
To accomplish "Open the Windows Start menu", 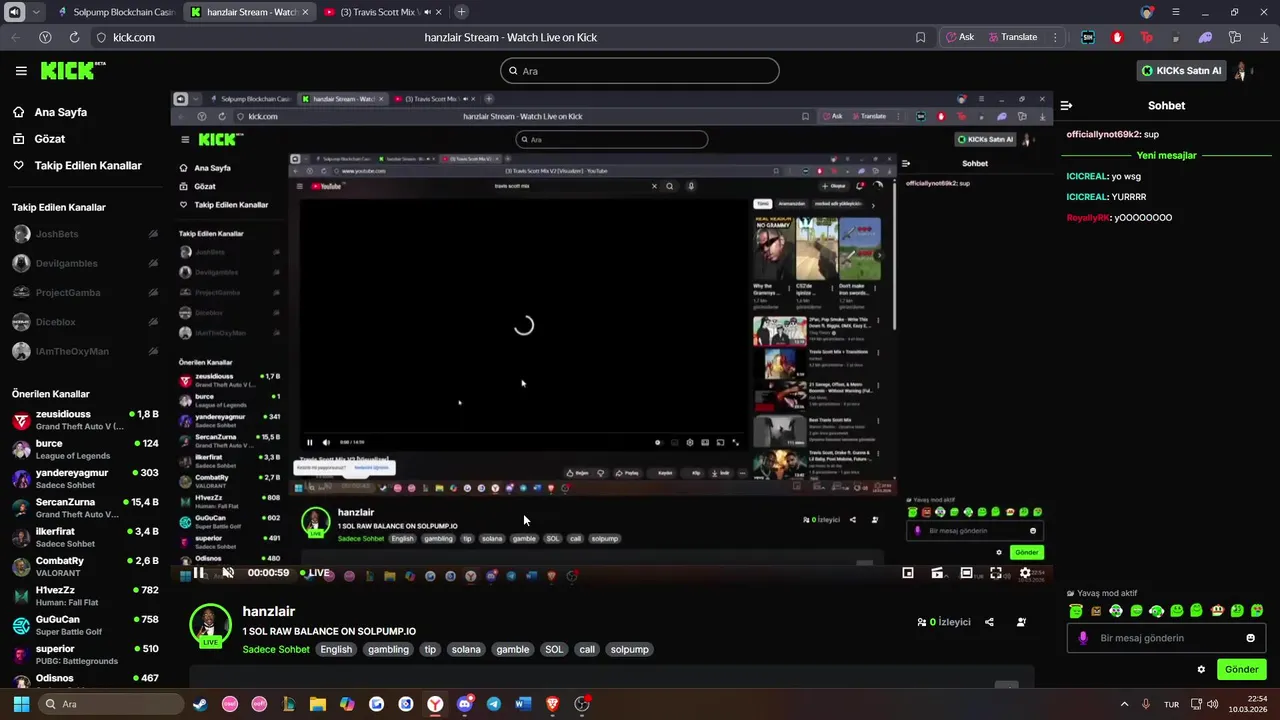I will click(x=21, y=704).
